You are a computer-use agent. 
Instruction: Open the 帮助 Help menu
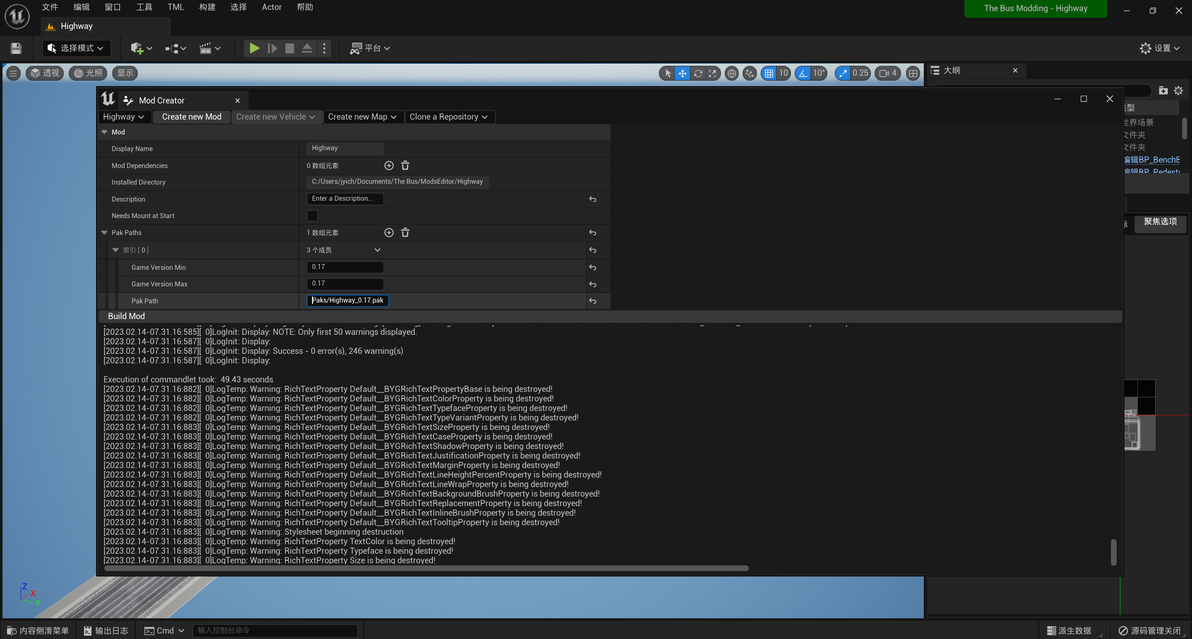click(x=305, y=7)
